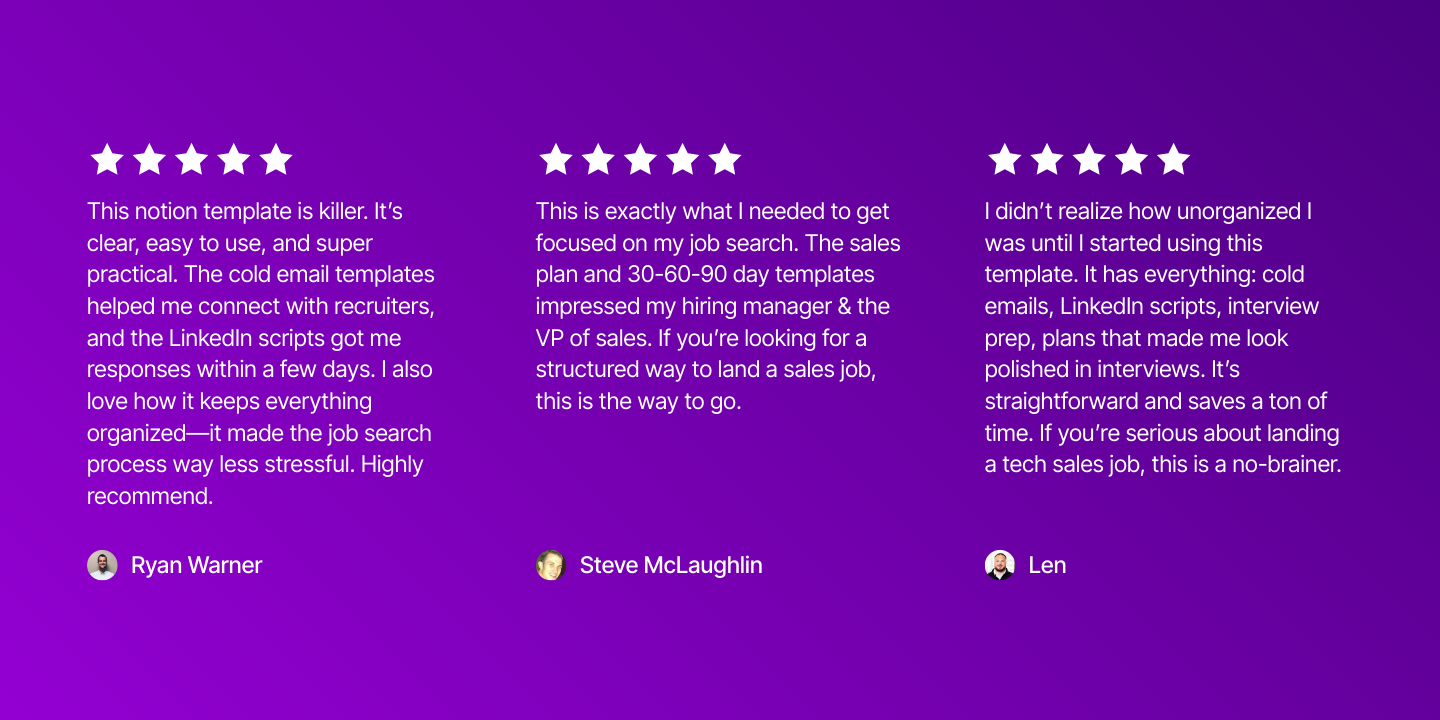Image resolution: width=1440 pixels, height=720 pixels.
Task: Click last star in Steve McLaughlin's rating
Action: (x=724, y=159)
